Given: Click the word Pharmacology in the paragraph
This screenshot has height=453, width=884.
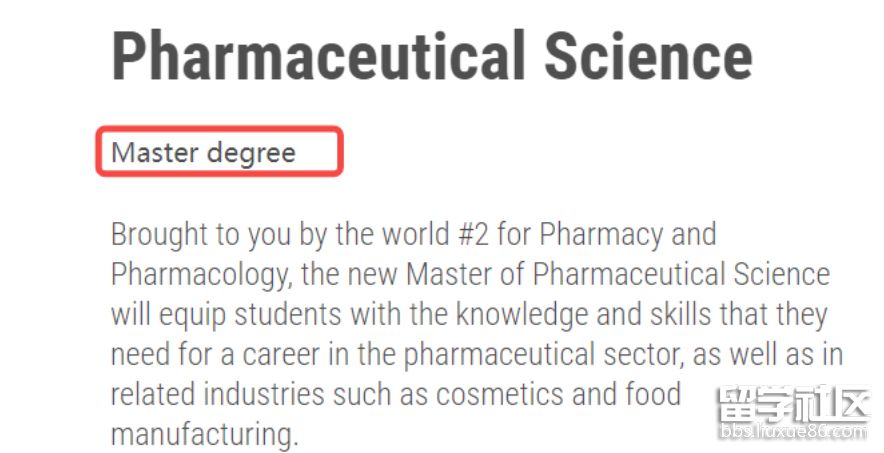Looking at the screenshot, I should [200, 276].
